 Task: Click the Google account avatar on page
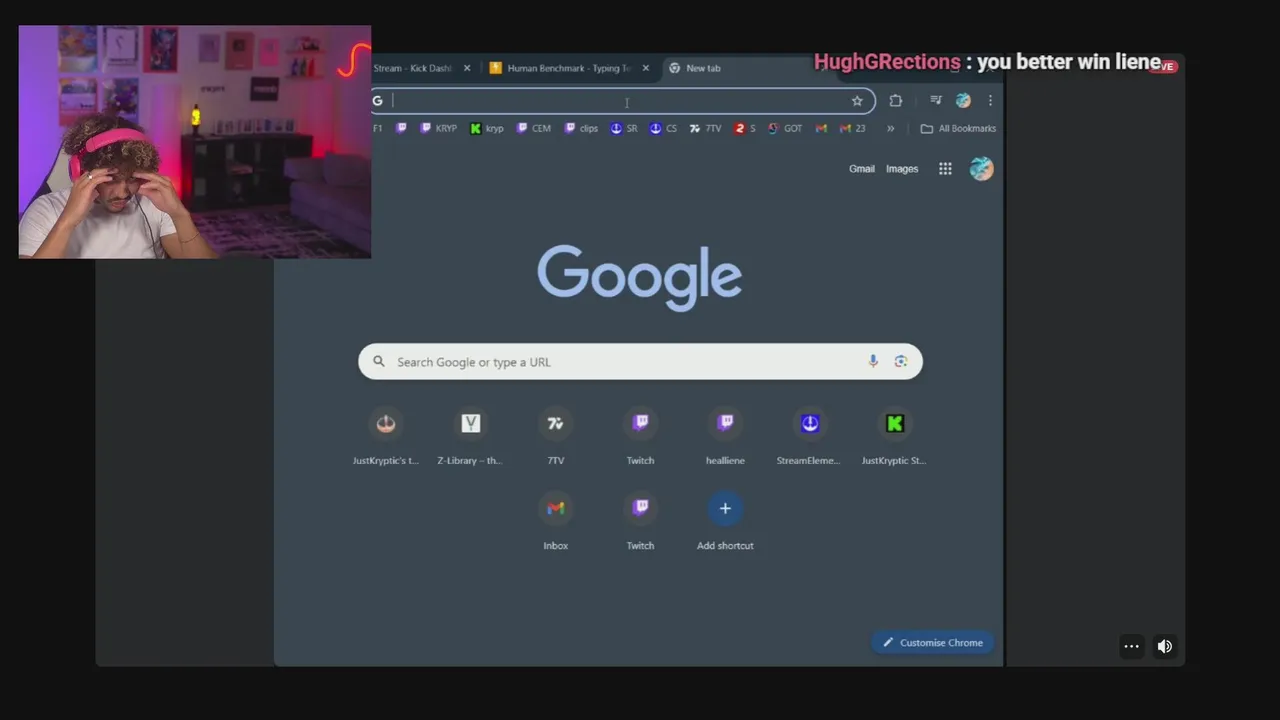(x=982, y=169)
